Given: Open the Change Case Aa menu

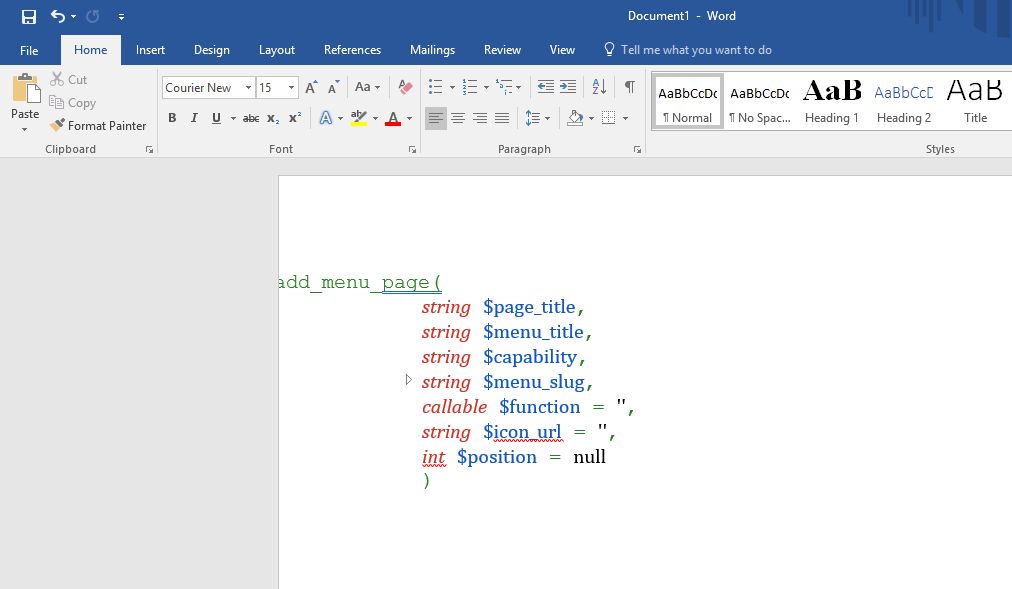Looking at the screenshot, I should (367, 88).
